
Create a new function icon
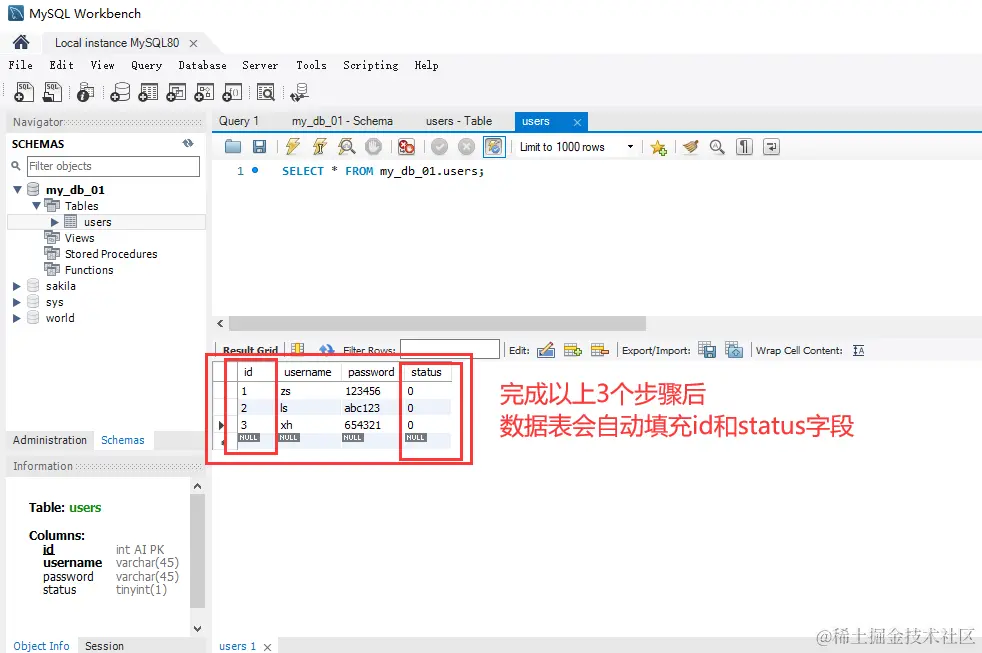point(232,93)
